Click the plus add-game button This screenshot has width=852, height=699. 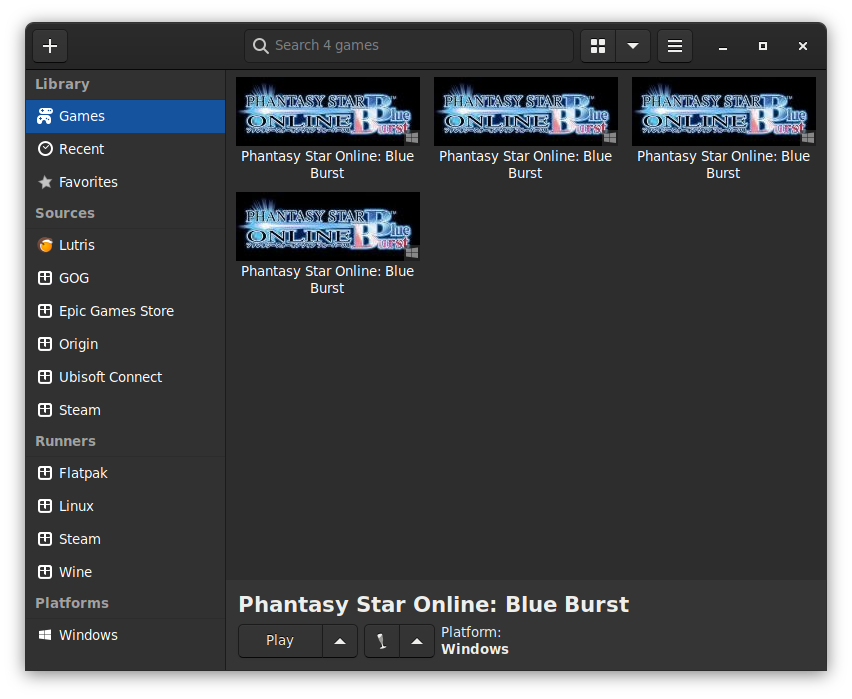50,46
